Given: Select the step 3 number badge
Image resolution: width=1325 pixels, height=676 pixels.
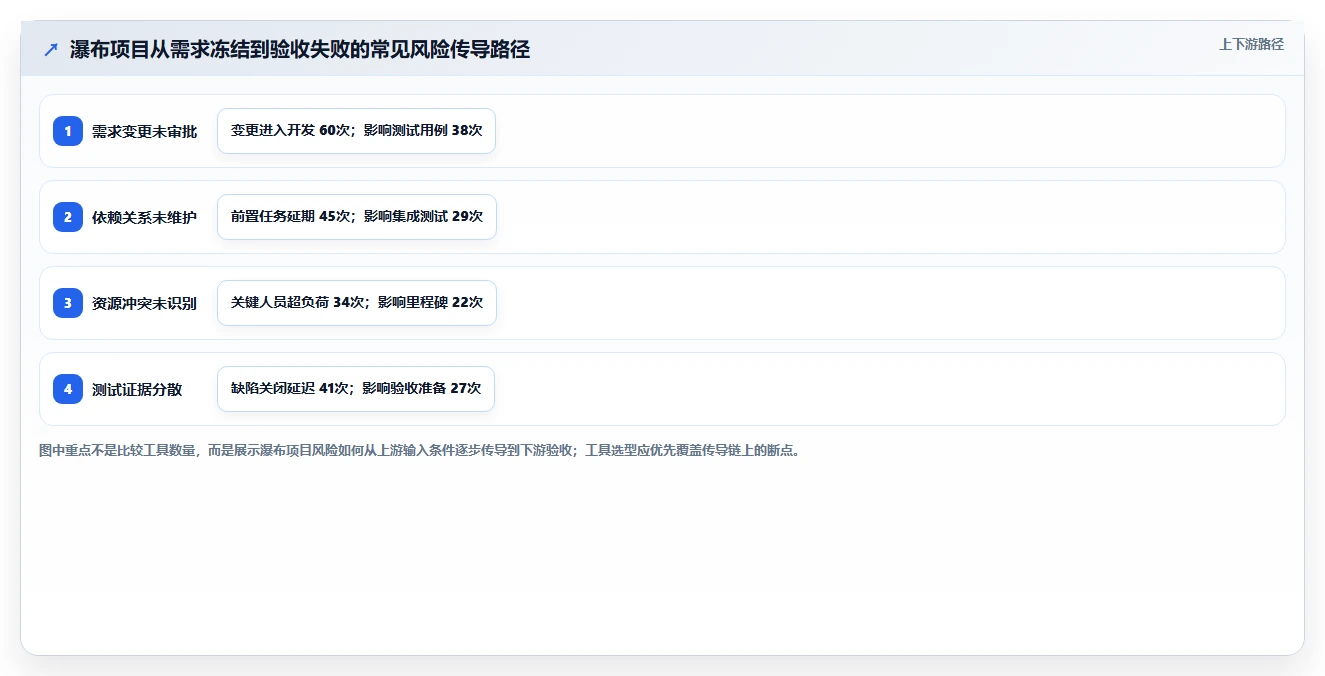Looking at the screenshot, I should pos(68,303).
